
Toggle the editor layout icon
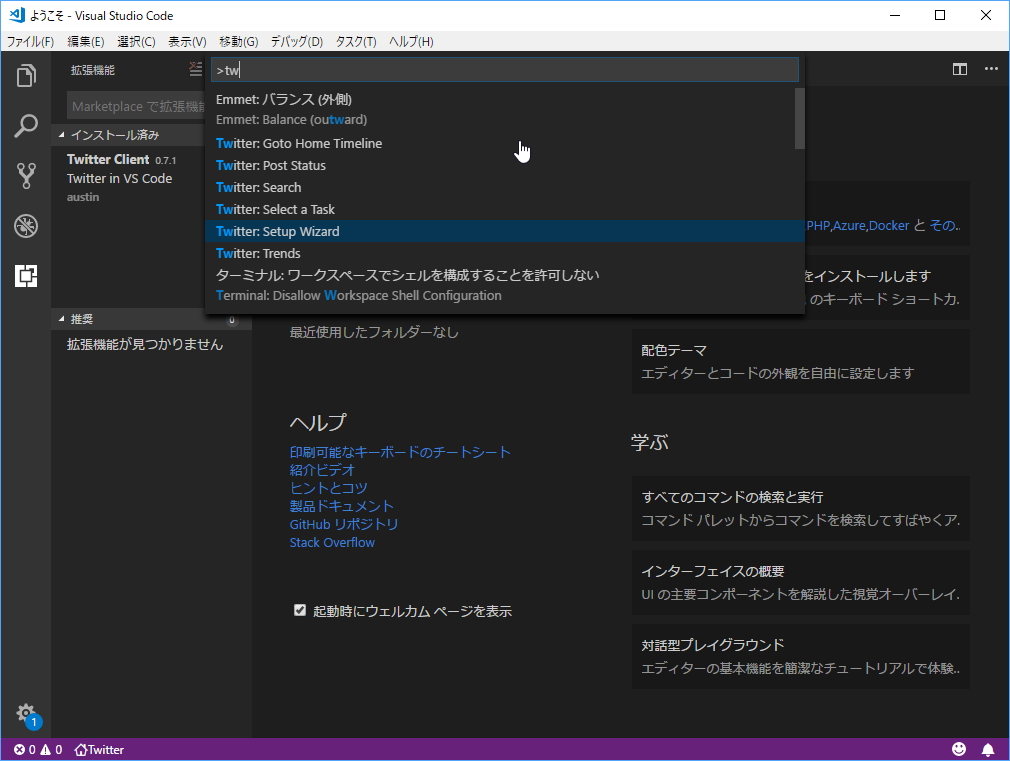pos(959,69)
